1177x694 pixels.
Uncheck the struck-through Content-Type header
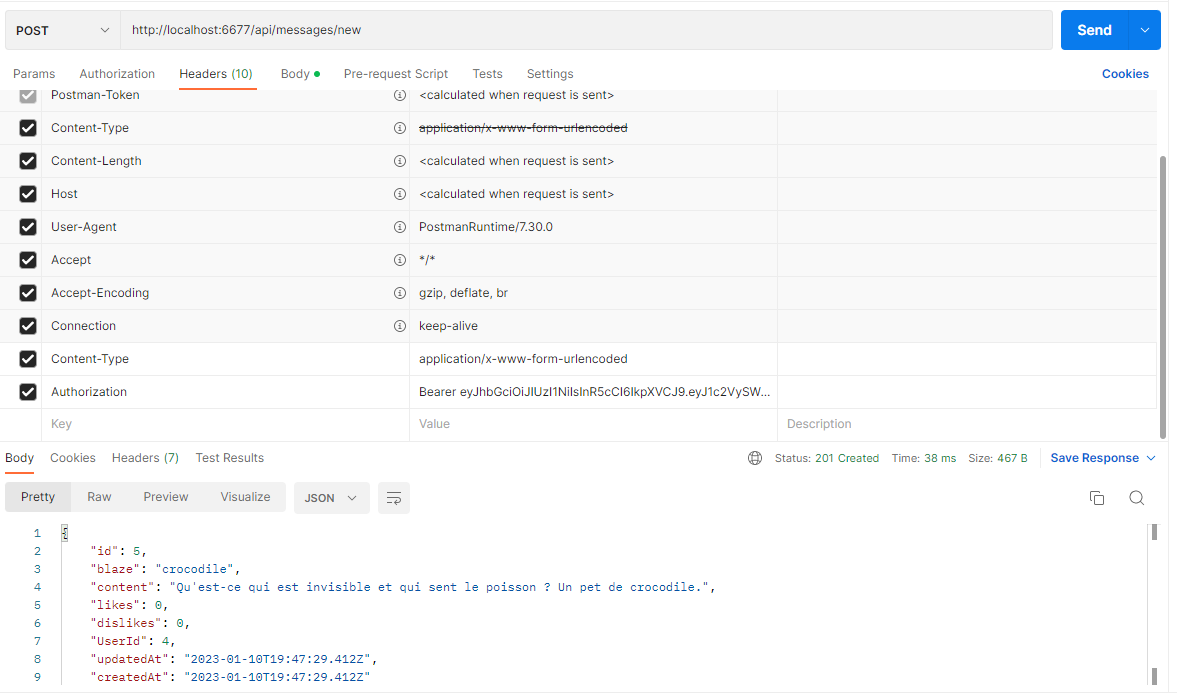click(27, 127)
